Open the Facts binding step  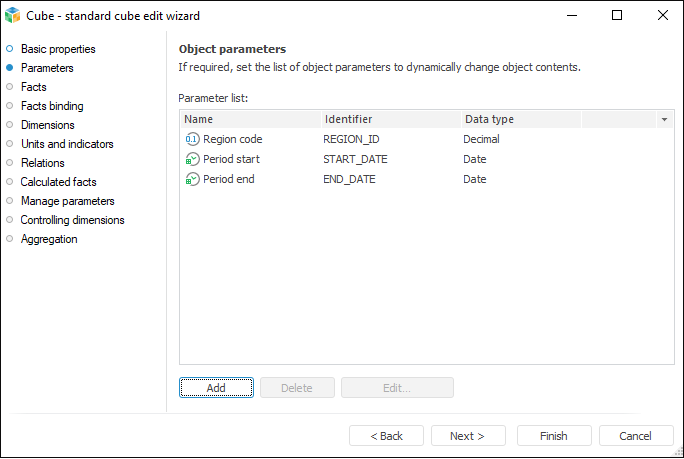52,106
